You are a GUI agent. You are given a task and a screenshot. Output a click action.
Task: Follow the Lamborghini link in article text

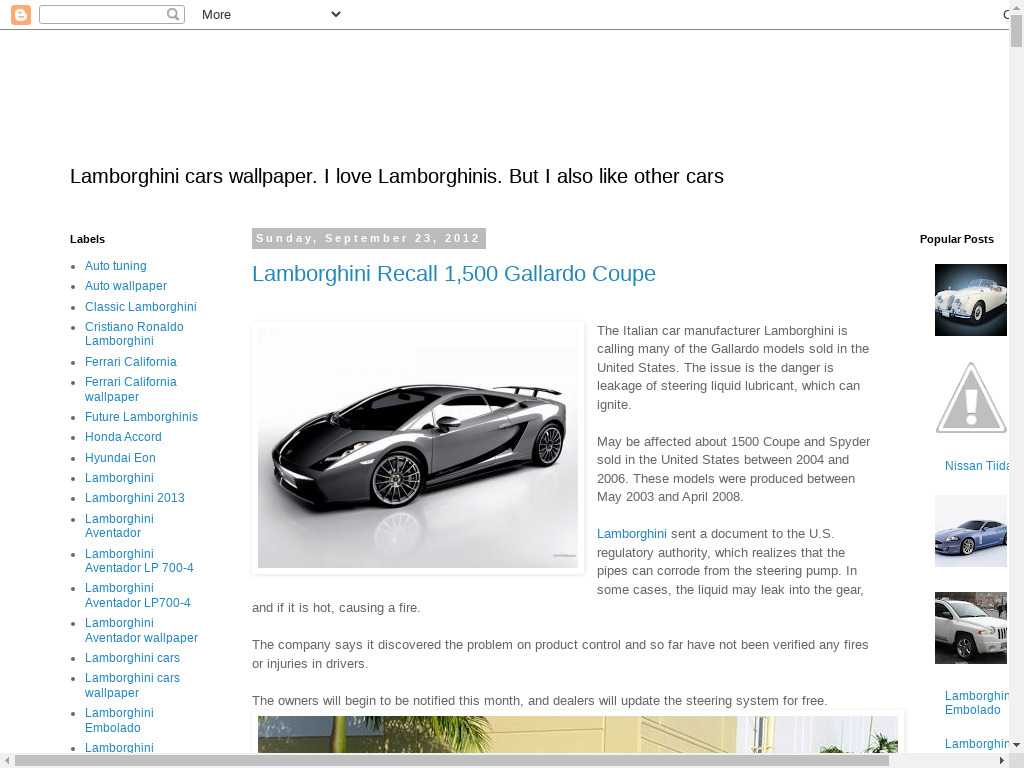pos(632,534)
